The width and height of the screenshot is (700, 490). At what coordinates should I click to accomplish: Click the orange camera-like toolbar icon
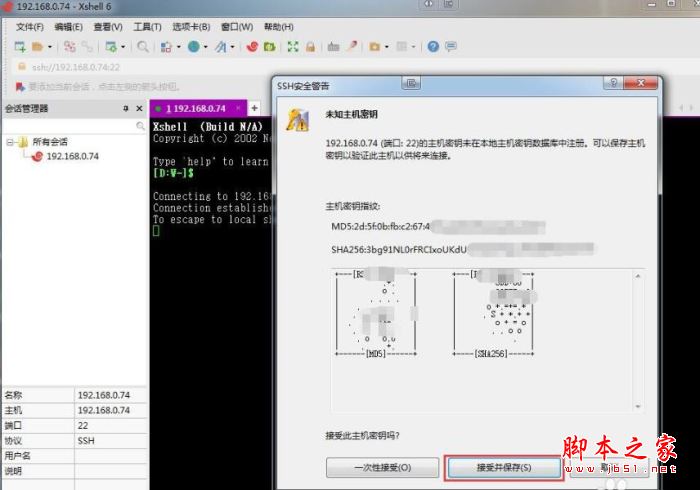pos(375,46)
